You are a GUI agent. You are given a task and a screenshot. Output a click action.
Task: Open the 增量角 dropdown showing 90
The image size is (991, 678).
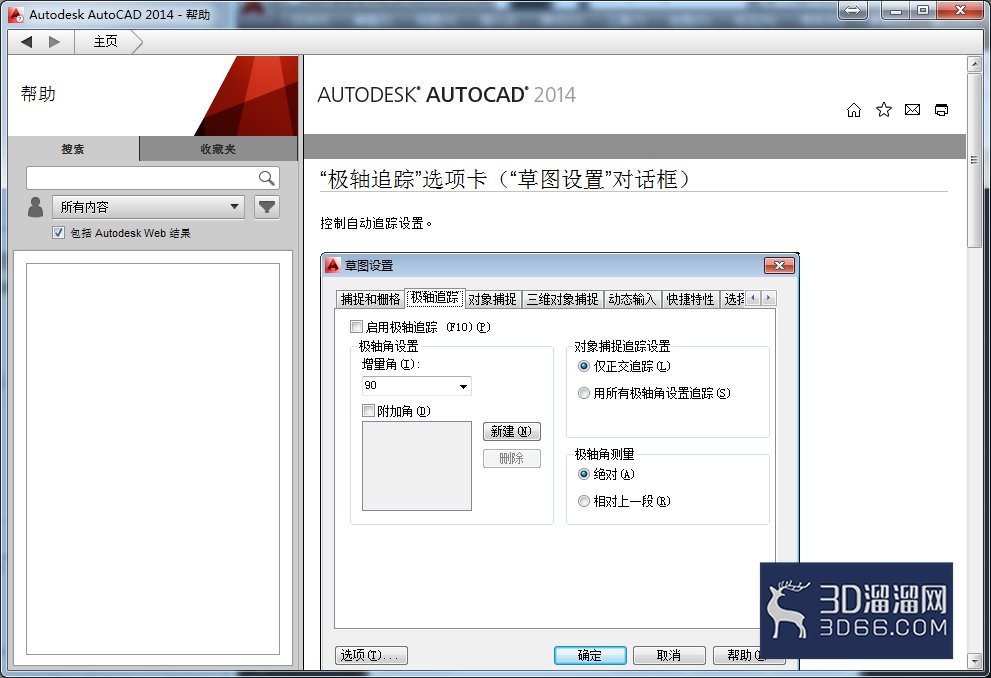coord(416,385)
